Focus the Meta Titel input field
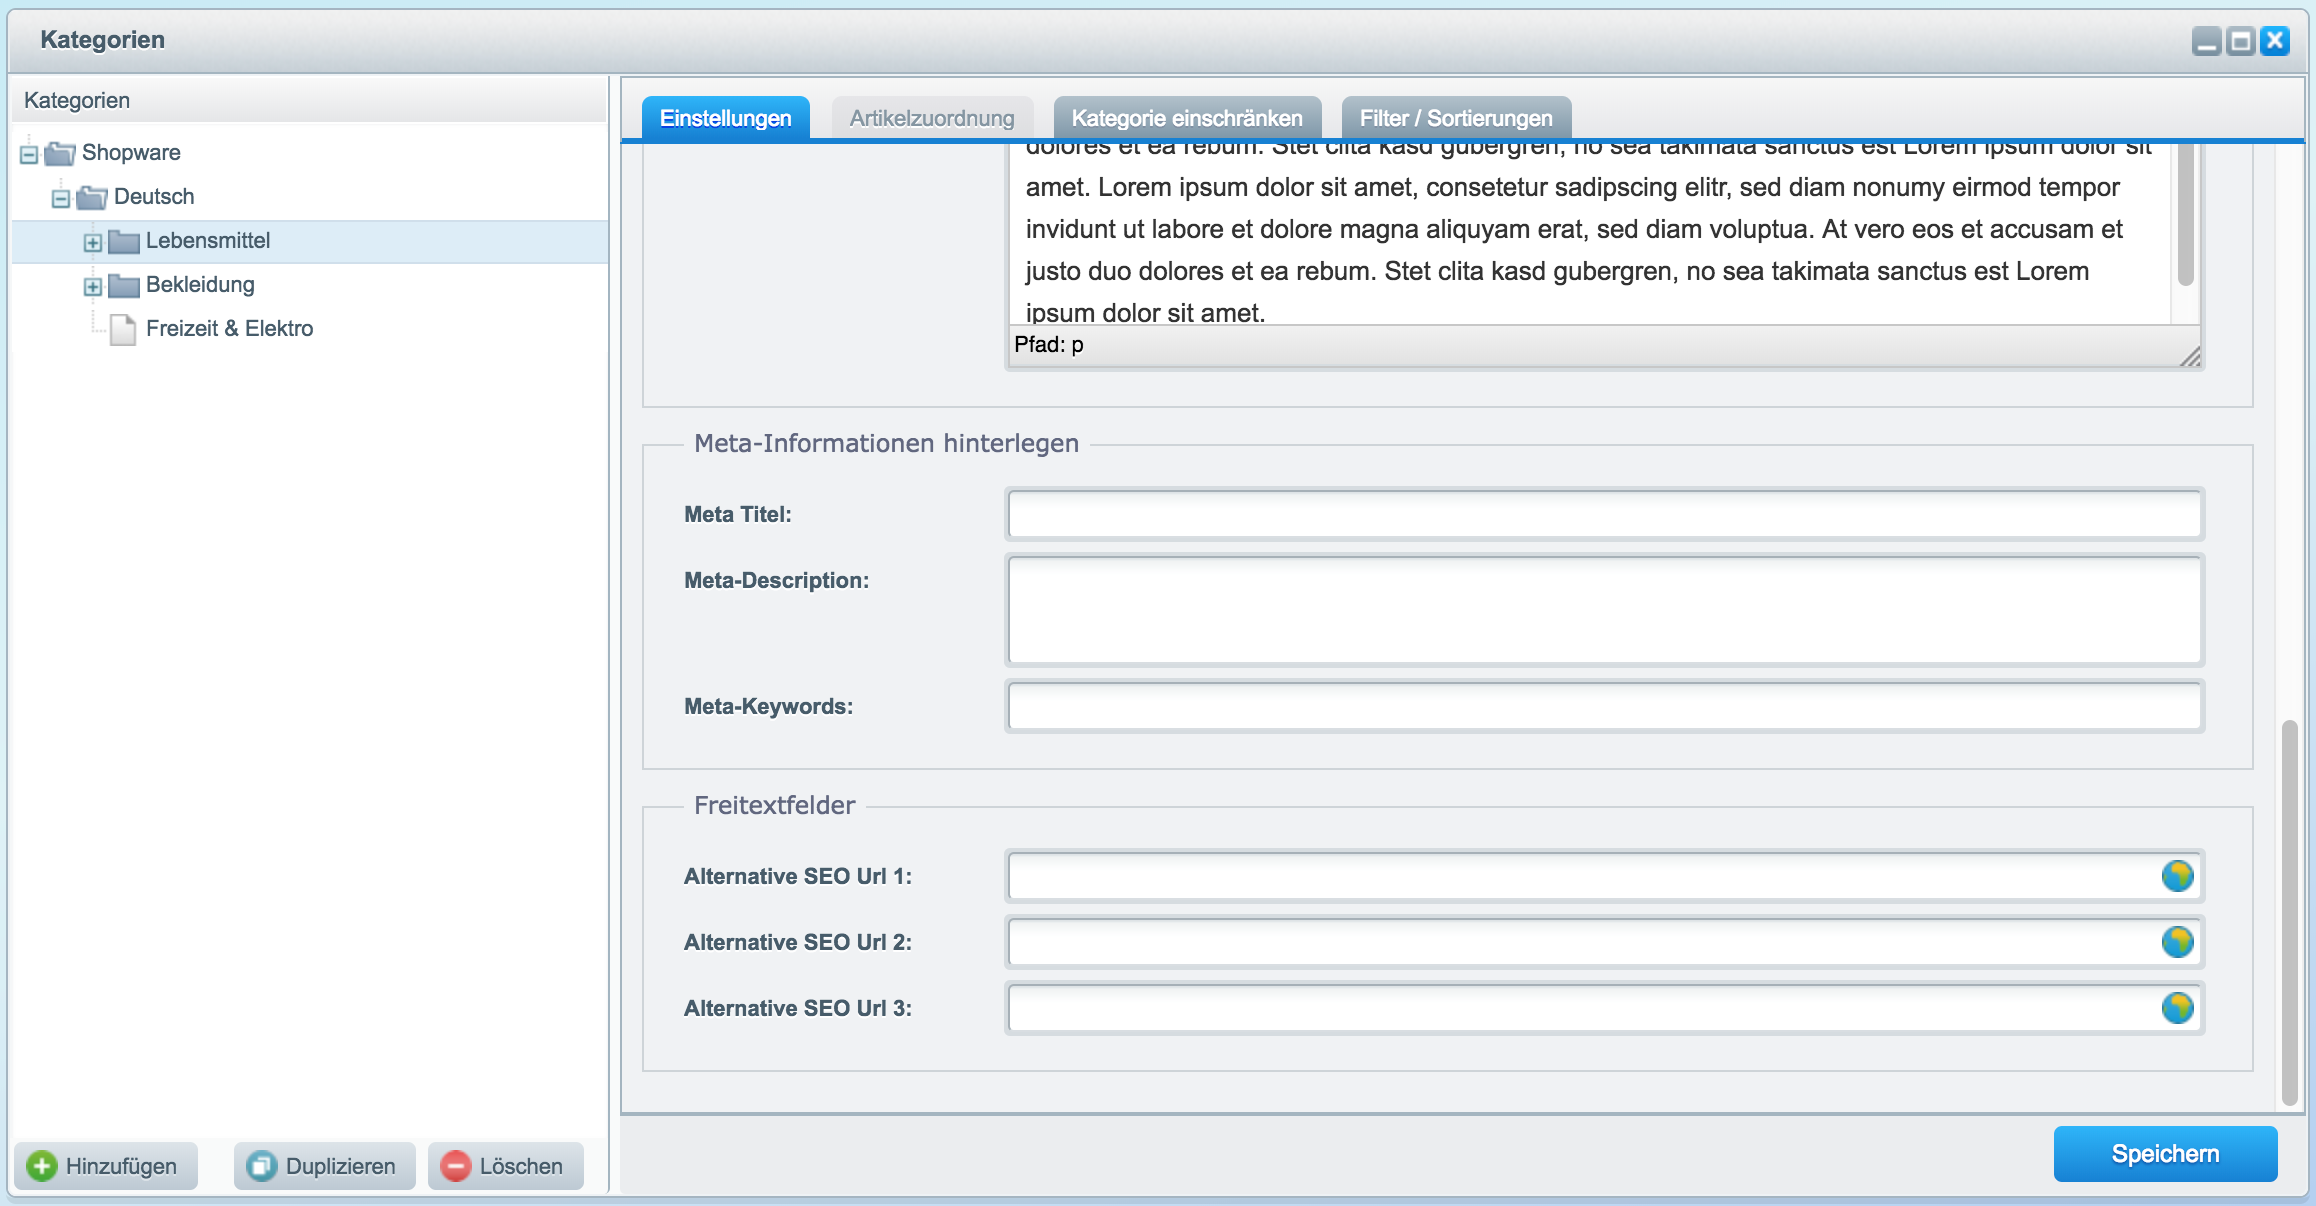This screenshot has width=2316, height=1206. [1604, 514]
